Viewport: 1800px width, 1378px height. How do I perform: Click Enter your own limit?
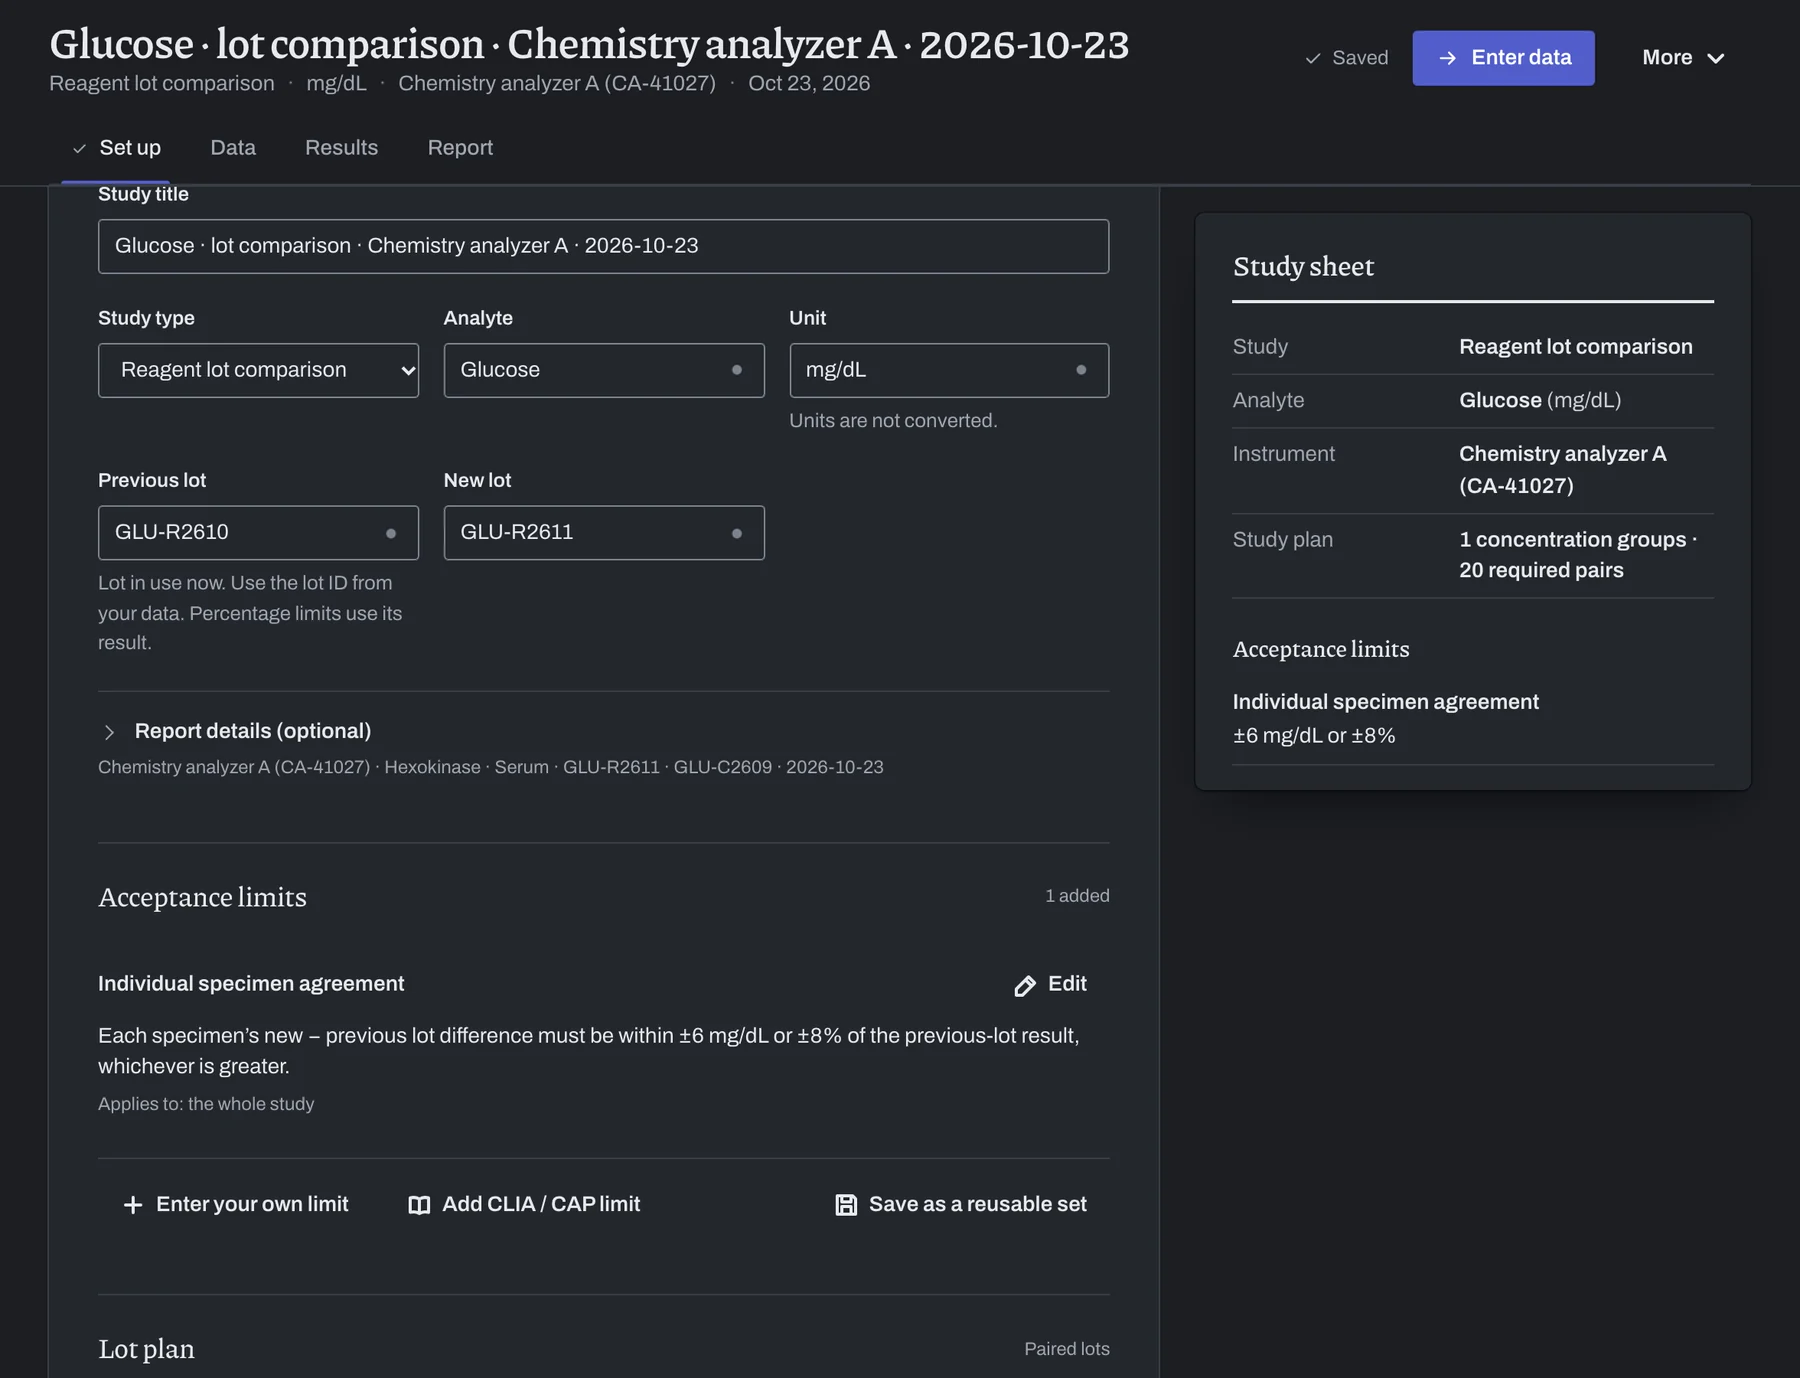point(235,1205)
